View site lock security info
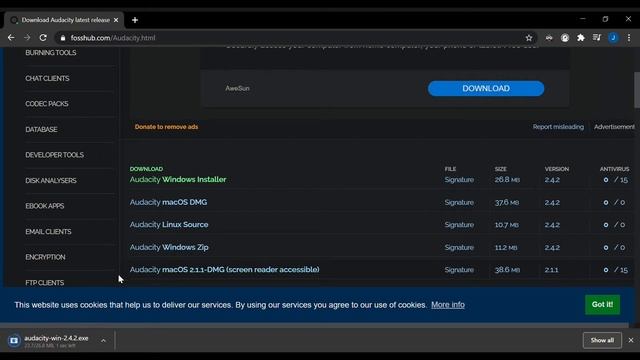 [x=63, y=38]
